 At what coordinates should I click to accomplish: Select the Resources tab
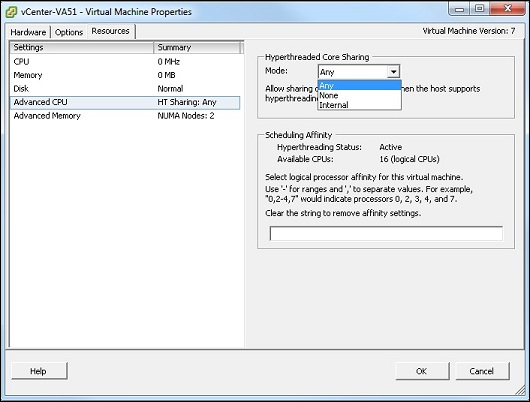coord(111,31)
